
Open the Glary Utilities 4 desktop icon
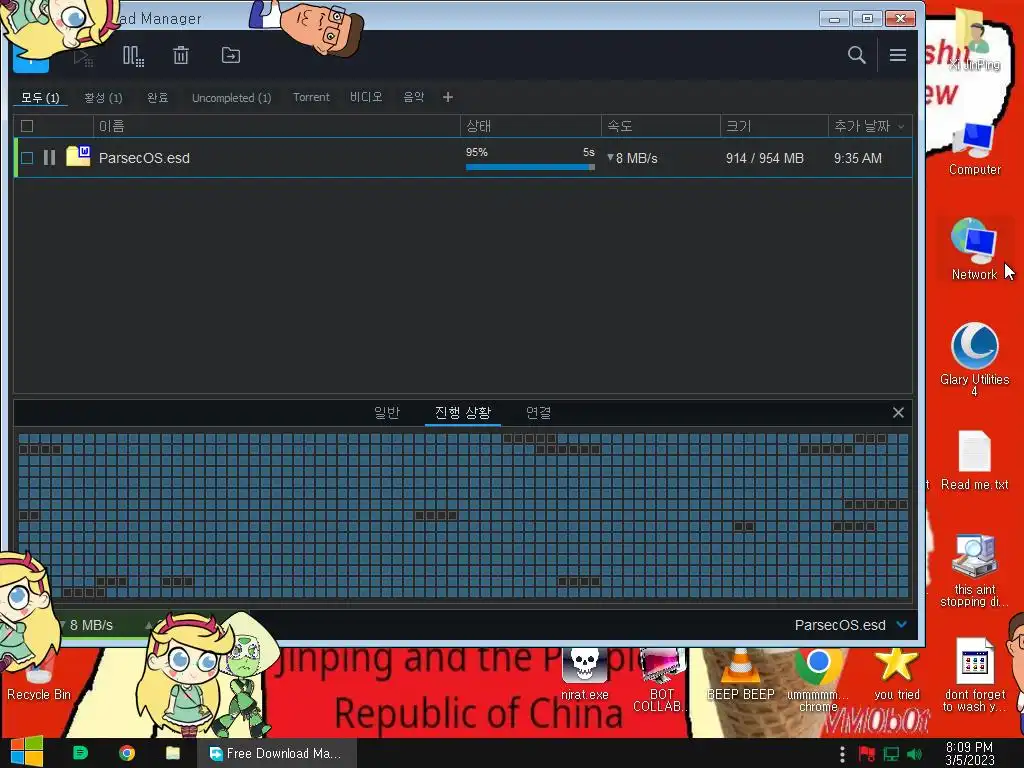(x=974, y=358)
